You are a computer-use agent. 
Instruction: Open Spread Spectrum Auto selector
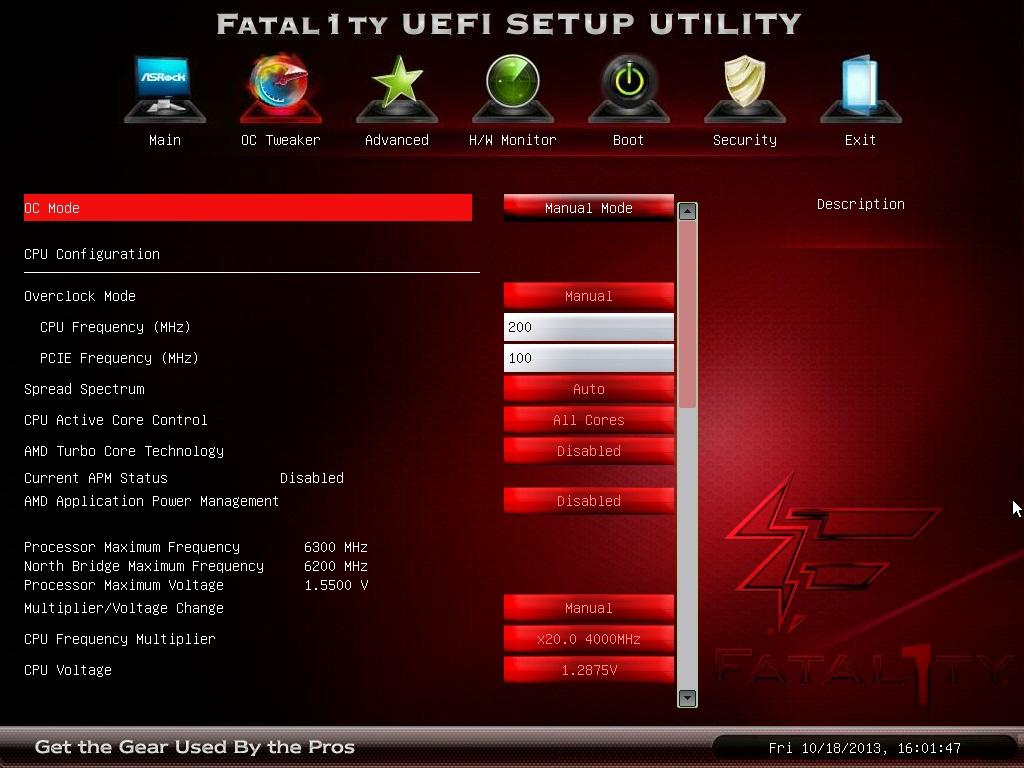(588, 389)
